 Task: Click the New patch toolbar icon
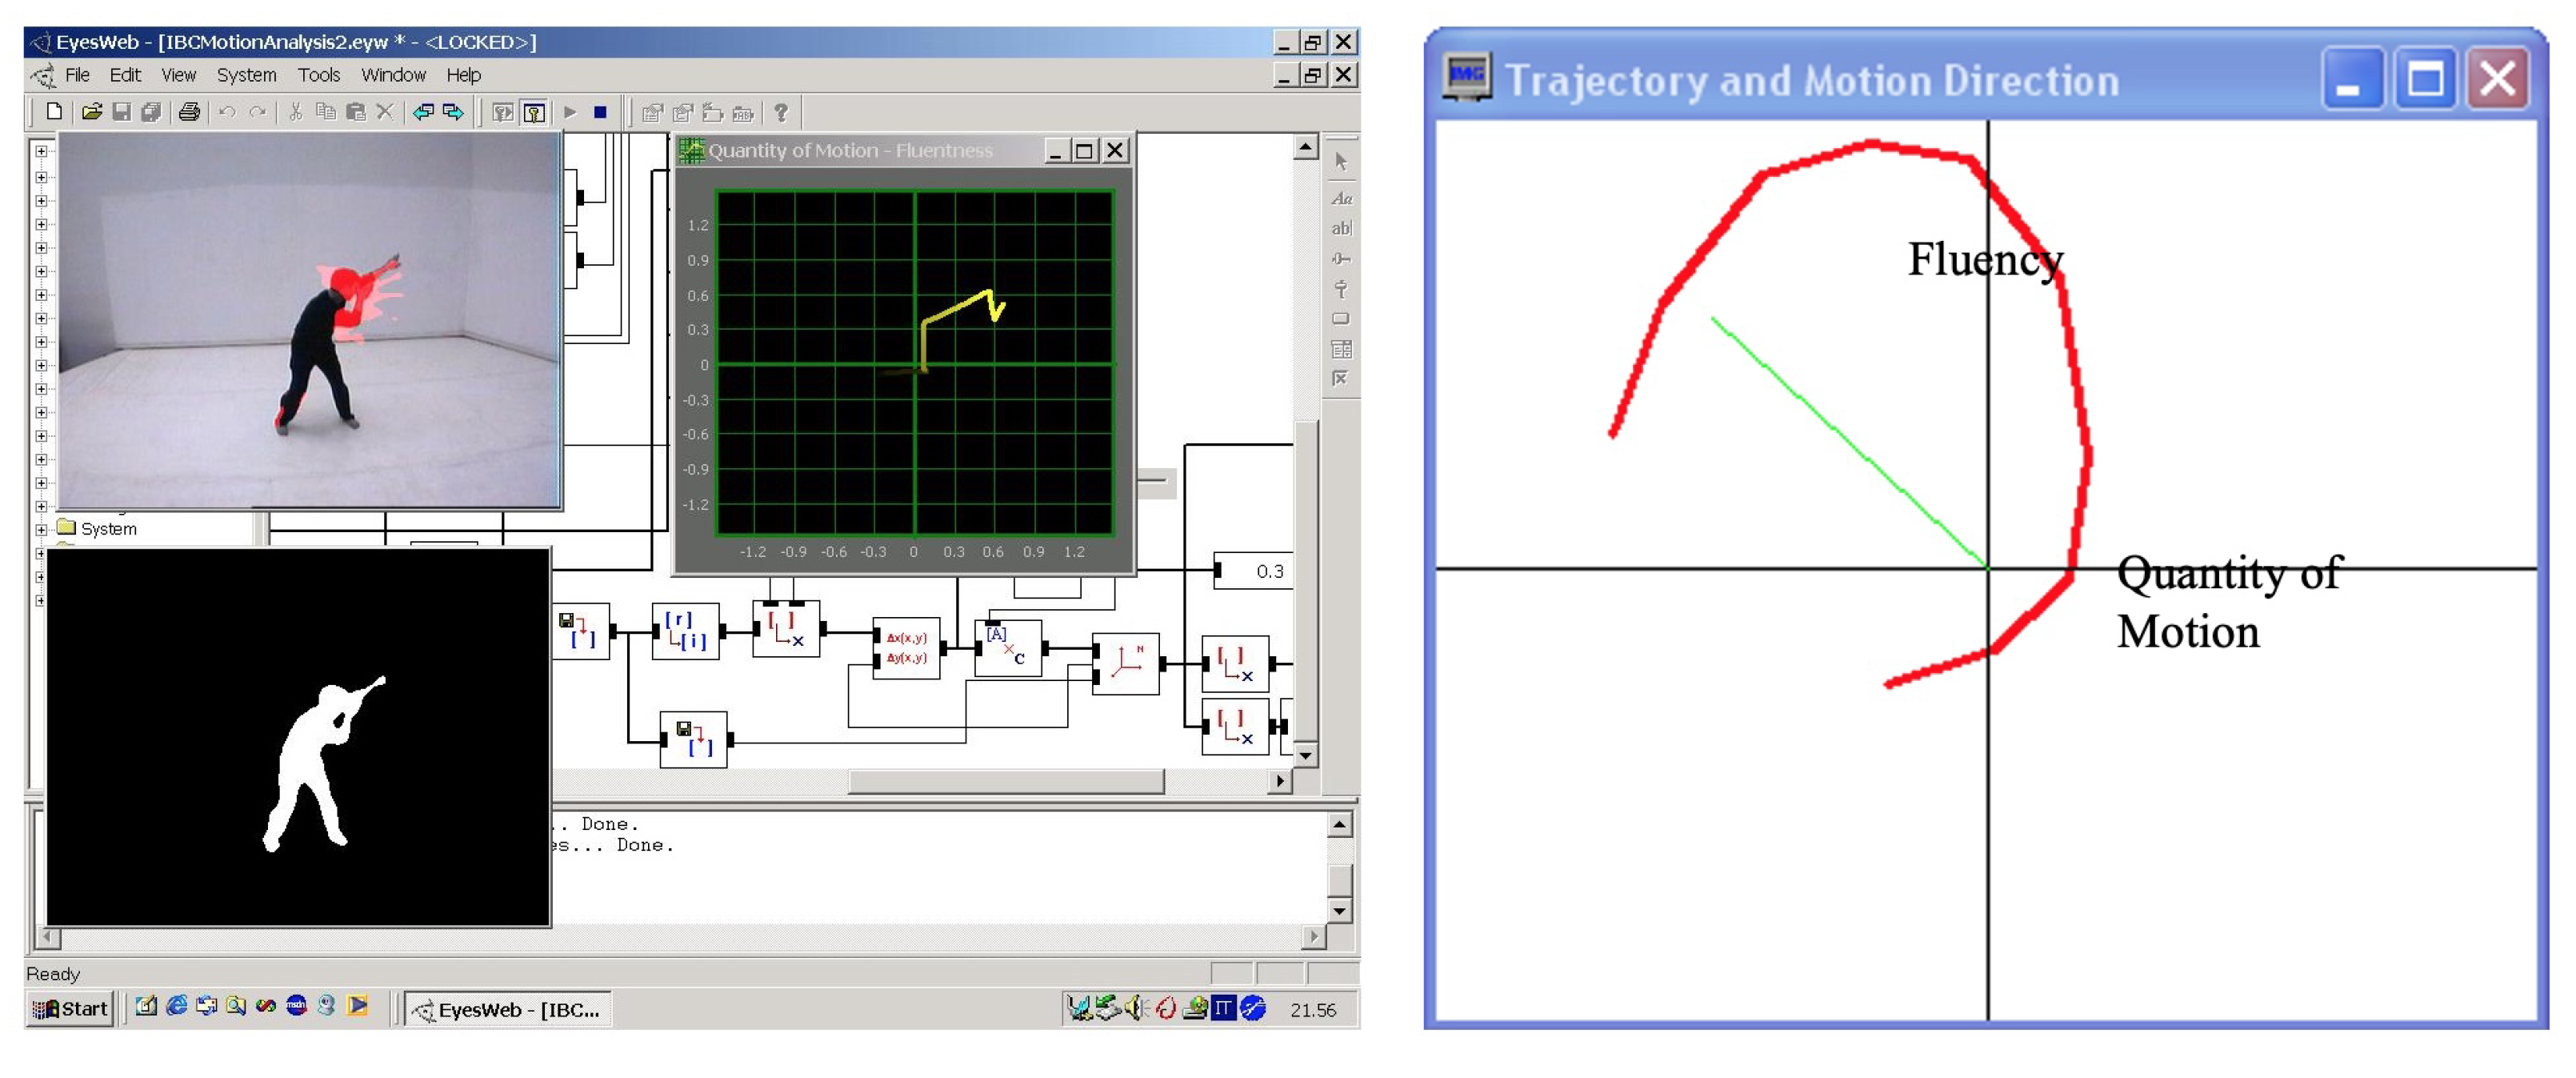point(54,112)
